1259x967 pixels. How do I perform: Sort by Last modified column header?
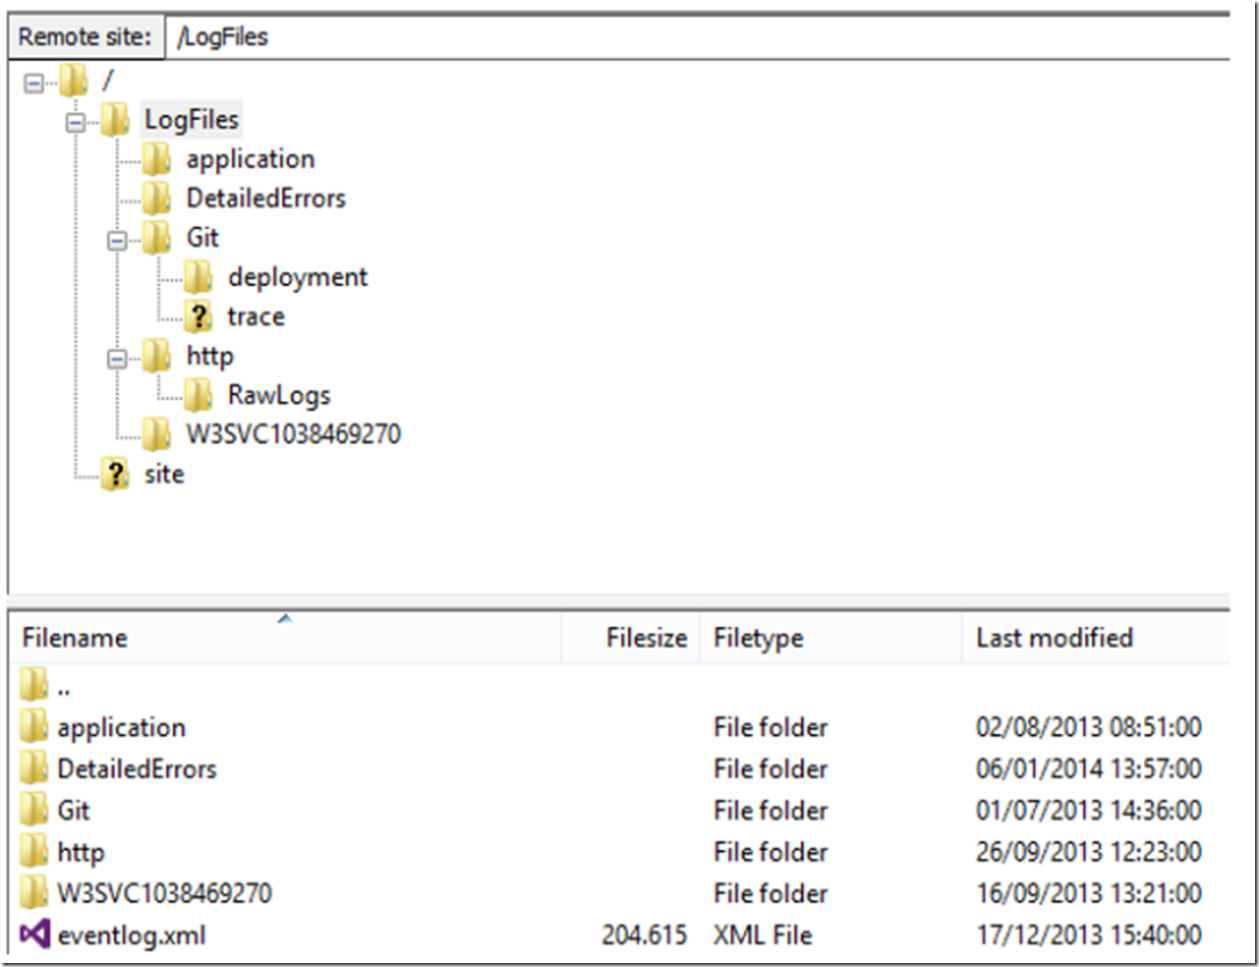[1054, 638]
